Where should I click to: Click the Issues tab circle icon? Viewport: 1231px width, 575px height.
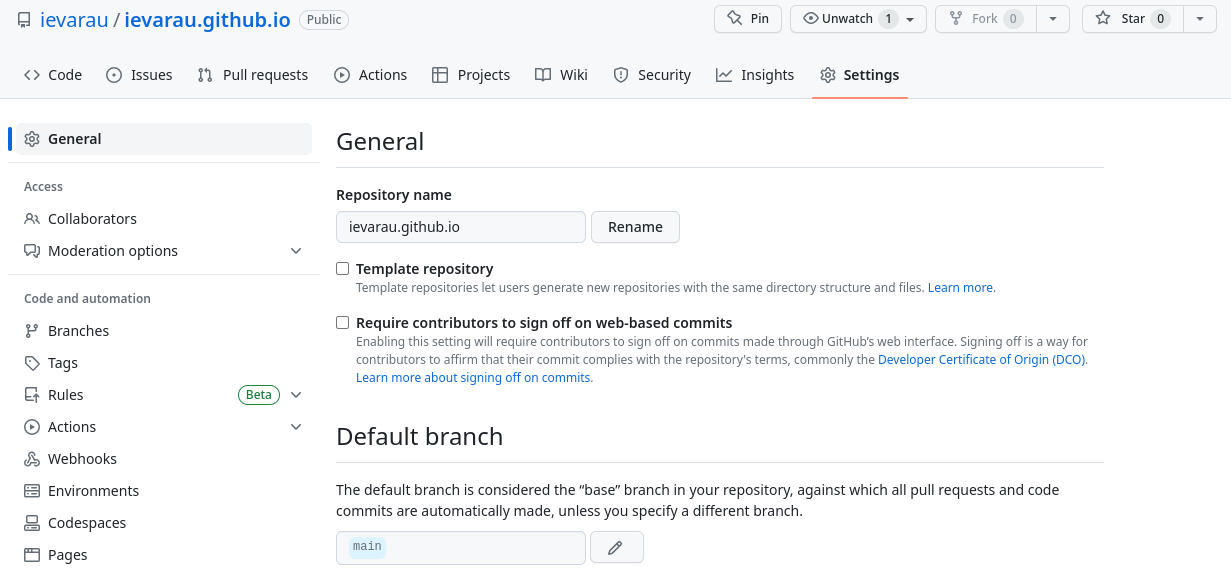click(114, 75)
